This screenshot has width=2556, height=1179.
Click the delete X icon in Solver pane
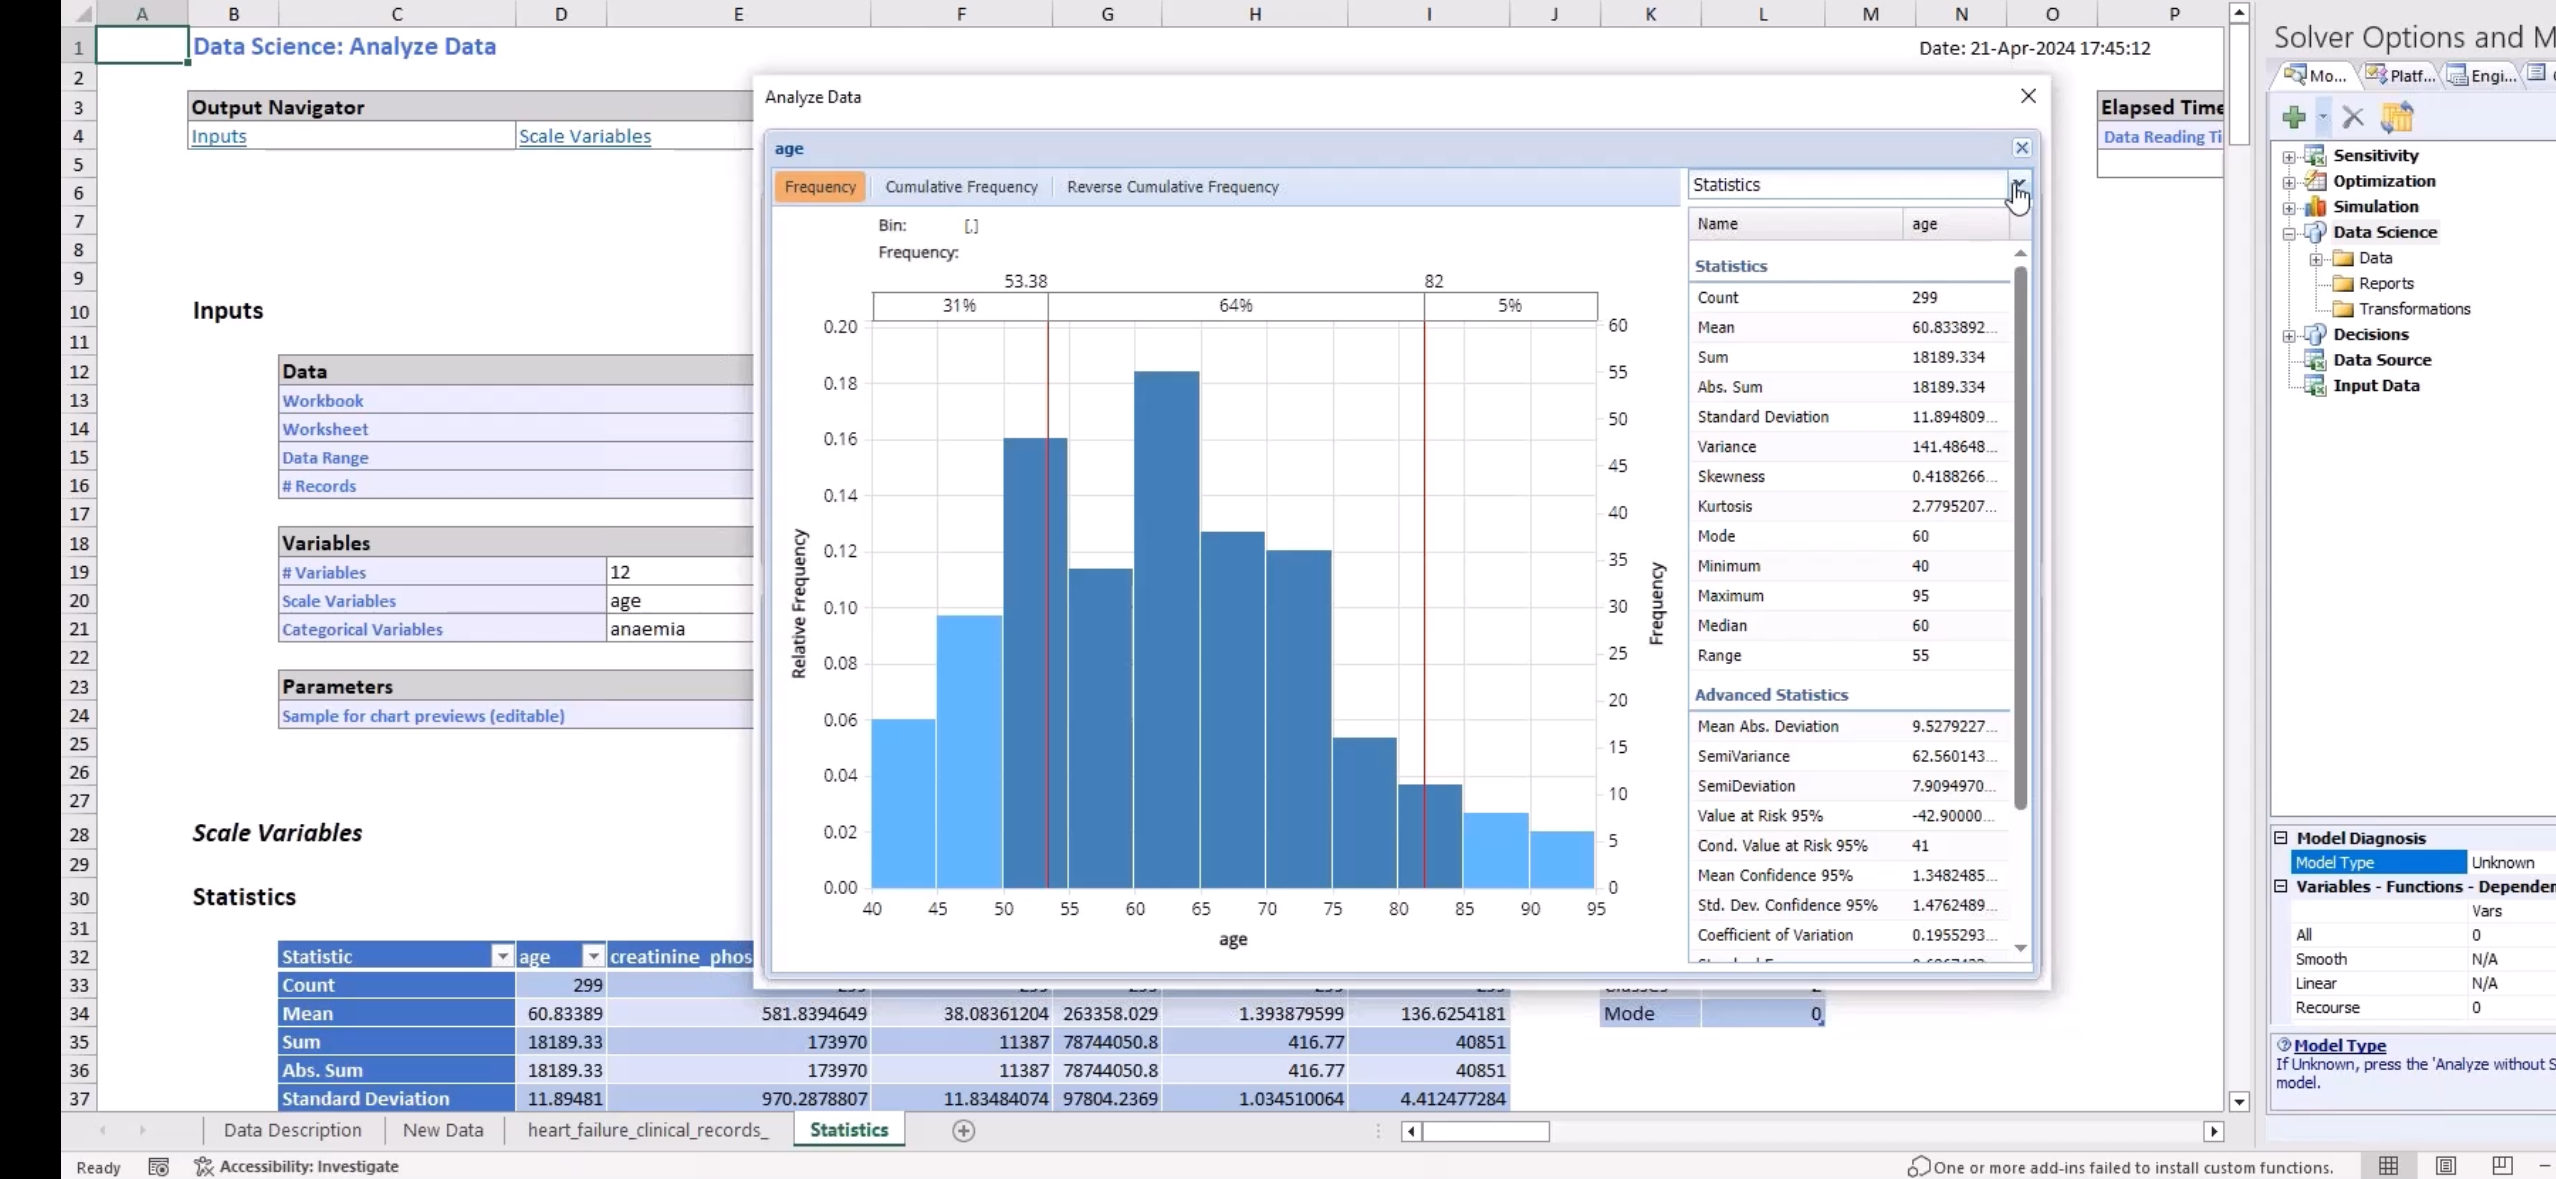click(2353, 118)
